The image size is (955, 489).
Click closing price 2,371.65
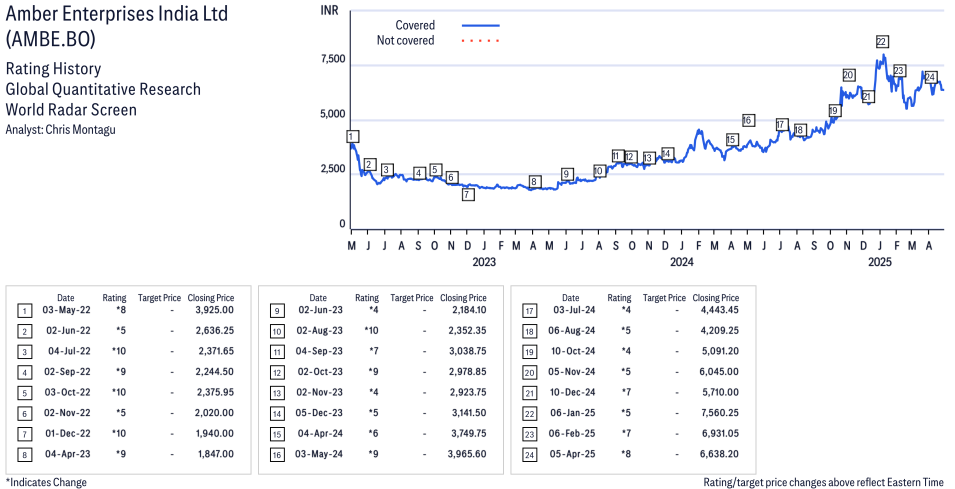point(216,351)
